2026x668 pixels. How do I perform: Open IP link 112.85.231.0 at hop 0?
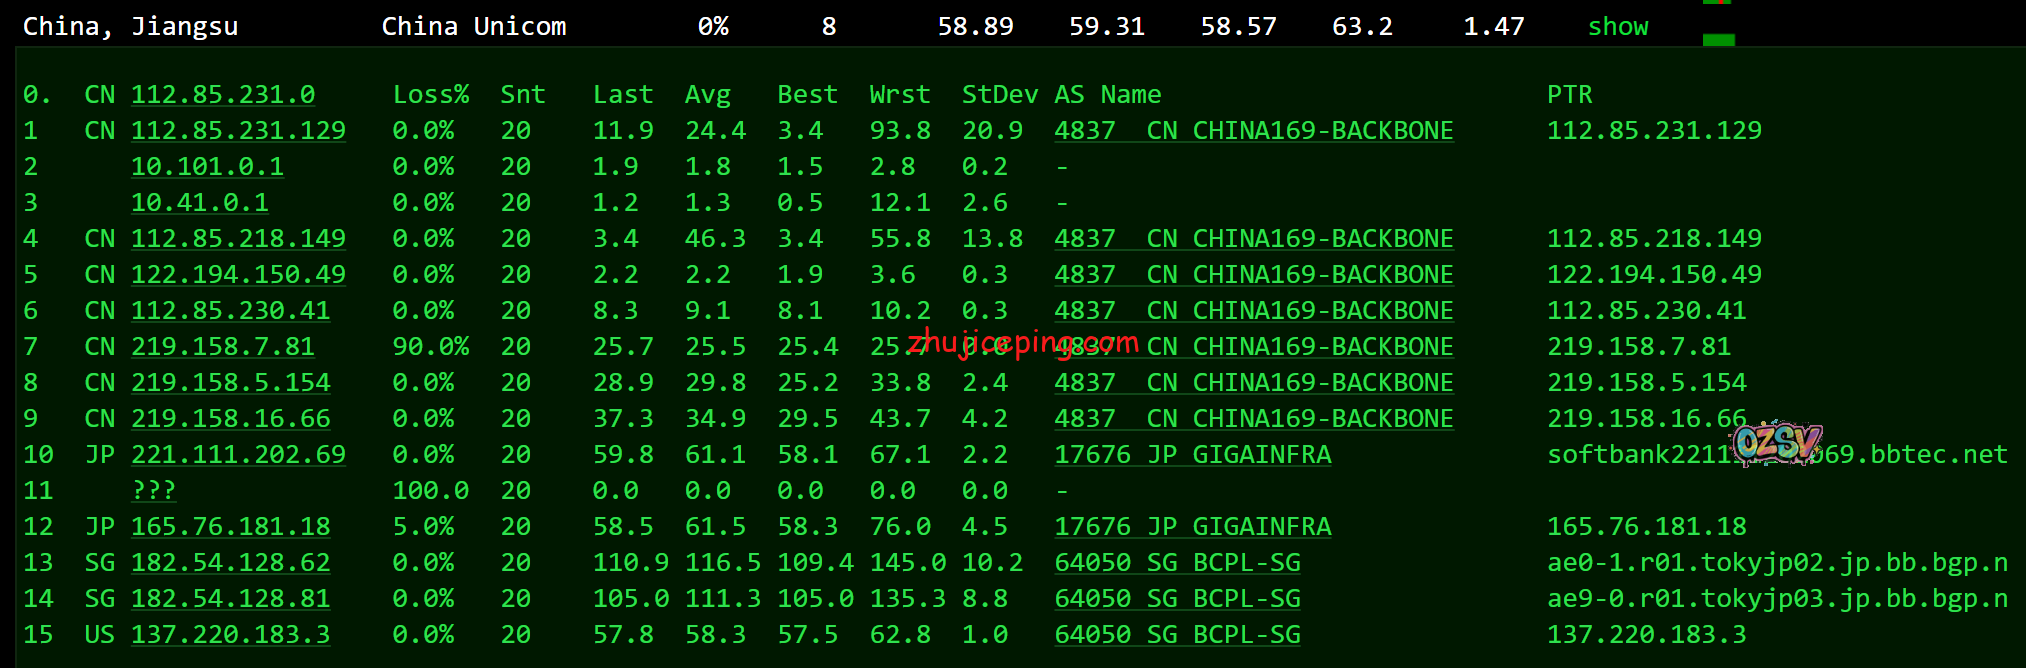pyautogui.click(x=223, y=95)
